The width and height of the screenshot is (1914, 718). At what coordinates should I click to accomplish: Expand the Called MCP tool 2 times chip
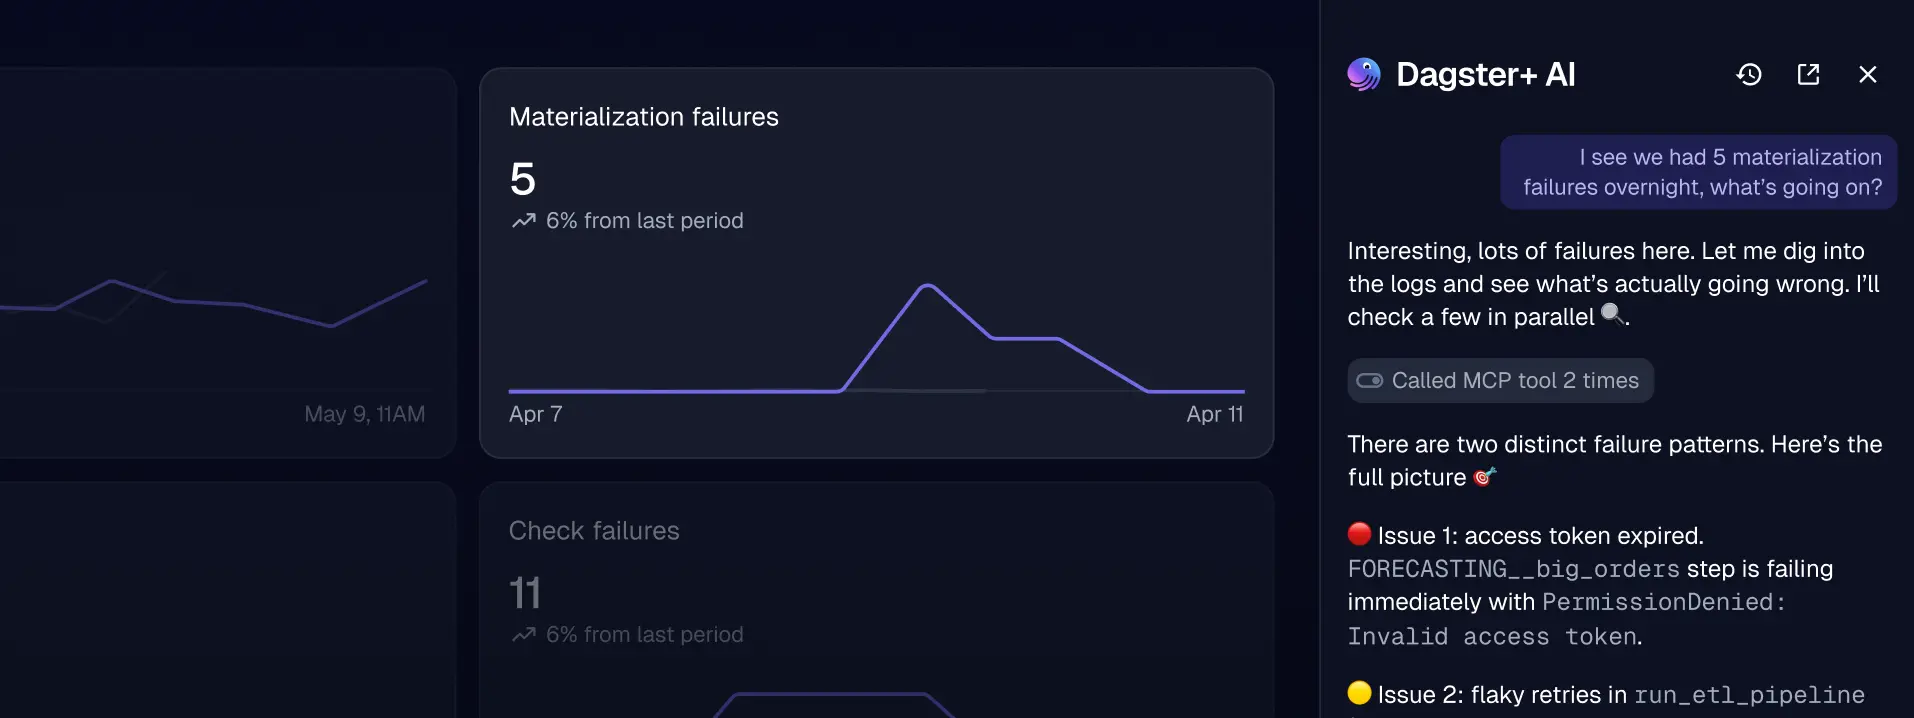coord(1500,380)
